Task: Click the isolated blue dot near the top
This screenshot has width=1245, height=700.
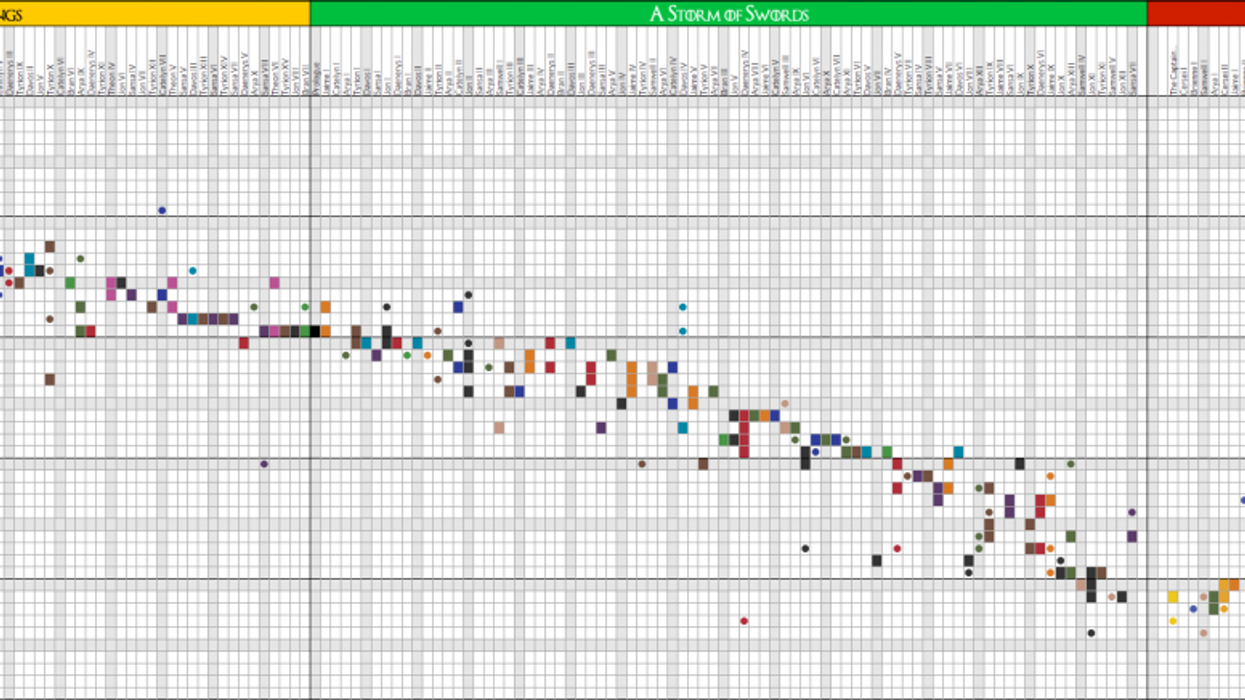Action: pyautogui.click(x=162, y=210)
